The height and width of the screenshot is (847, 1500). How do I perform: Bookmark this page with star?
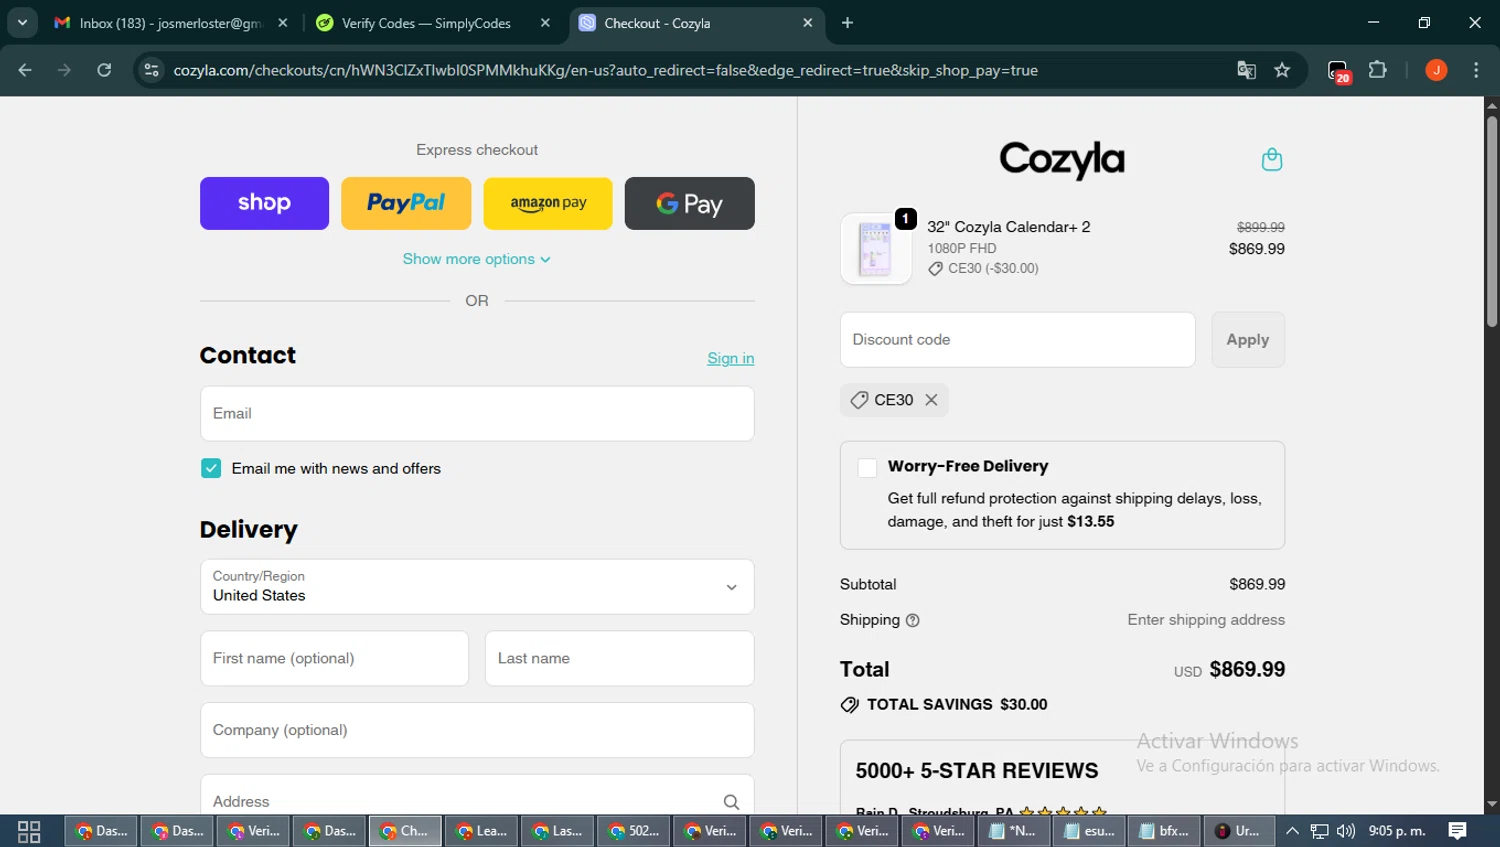(1282, 70)
